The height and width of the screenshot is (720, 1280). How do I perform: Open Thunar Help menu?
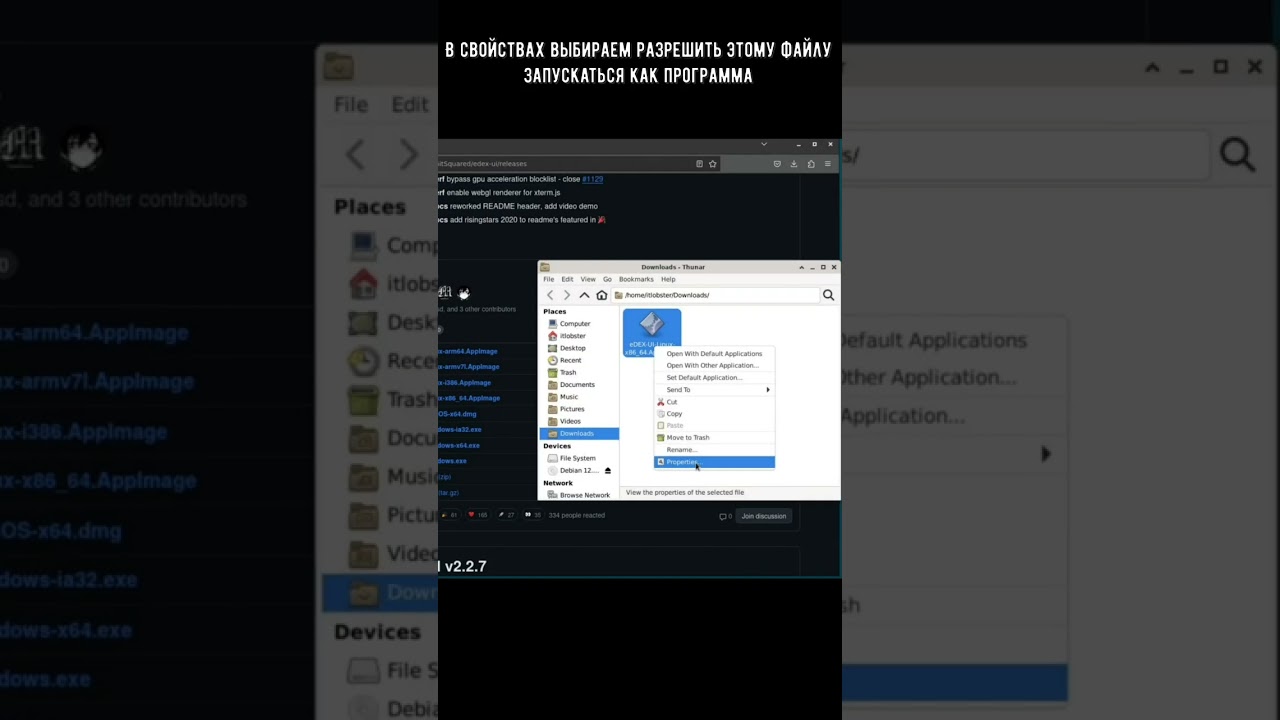tap(668, 279)
